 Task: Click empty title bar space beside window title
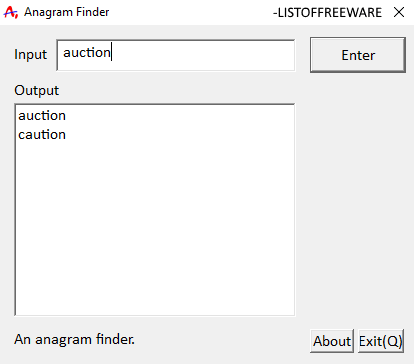coord(190,12)
